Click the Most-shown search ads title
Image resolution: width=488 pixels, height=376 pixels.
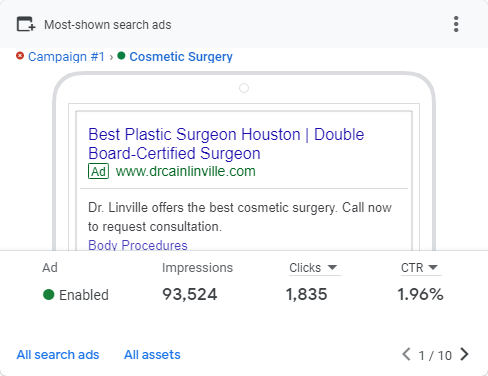click(x=108, y=25)
